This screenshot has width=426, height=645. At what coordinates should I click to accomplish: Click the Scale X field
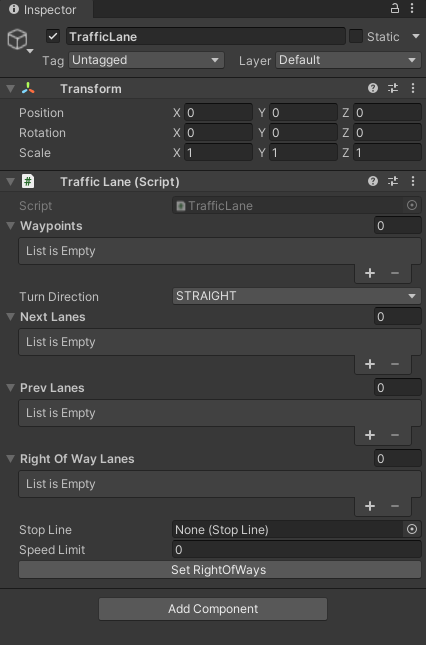point(218,153)
